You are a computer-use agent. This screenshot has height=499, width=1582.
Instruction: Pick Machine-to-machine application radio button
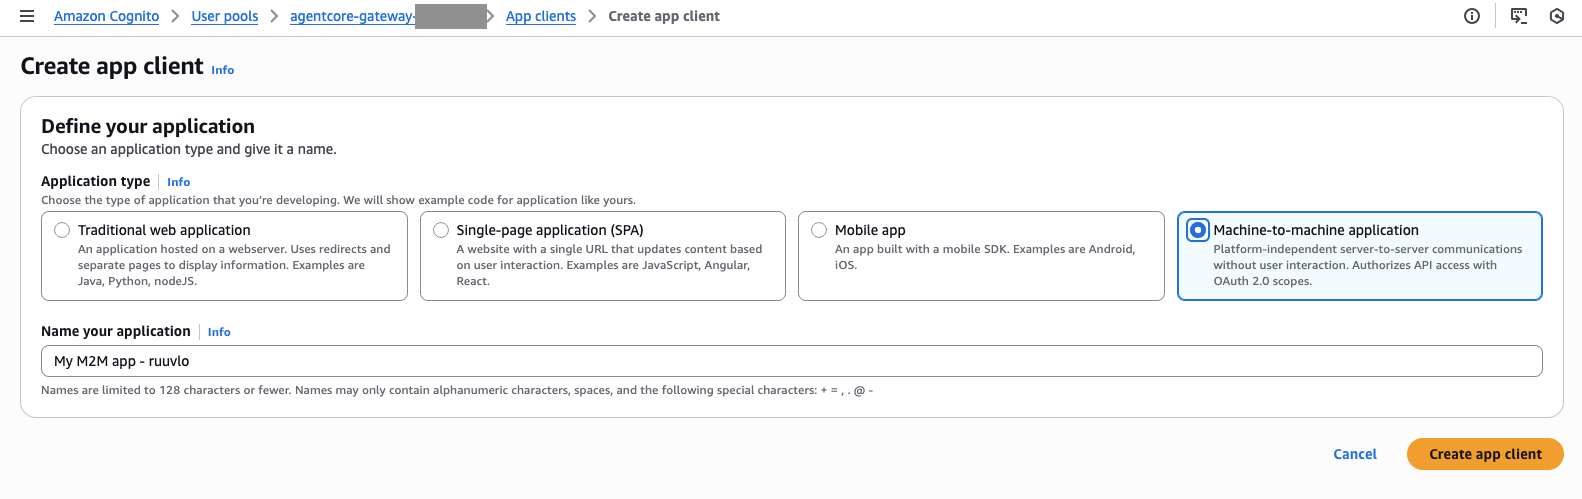[x=1197, y=231]
